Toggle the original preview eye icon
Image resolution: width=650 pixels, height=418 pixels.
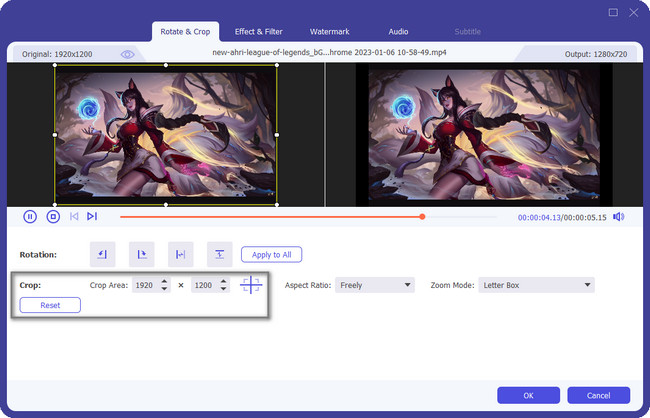tap(127, 54)
